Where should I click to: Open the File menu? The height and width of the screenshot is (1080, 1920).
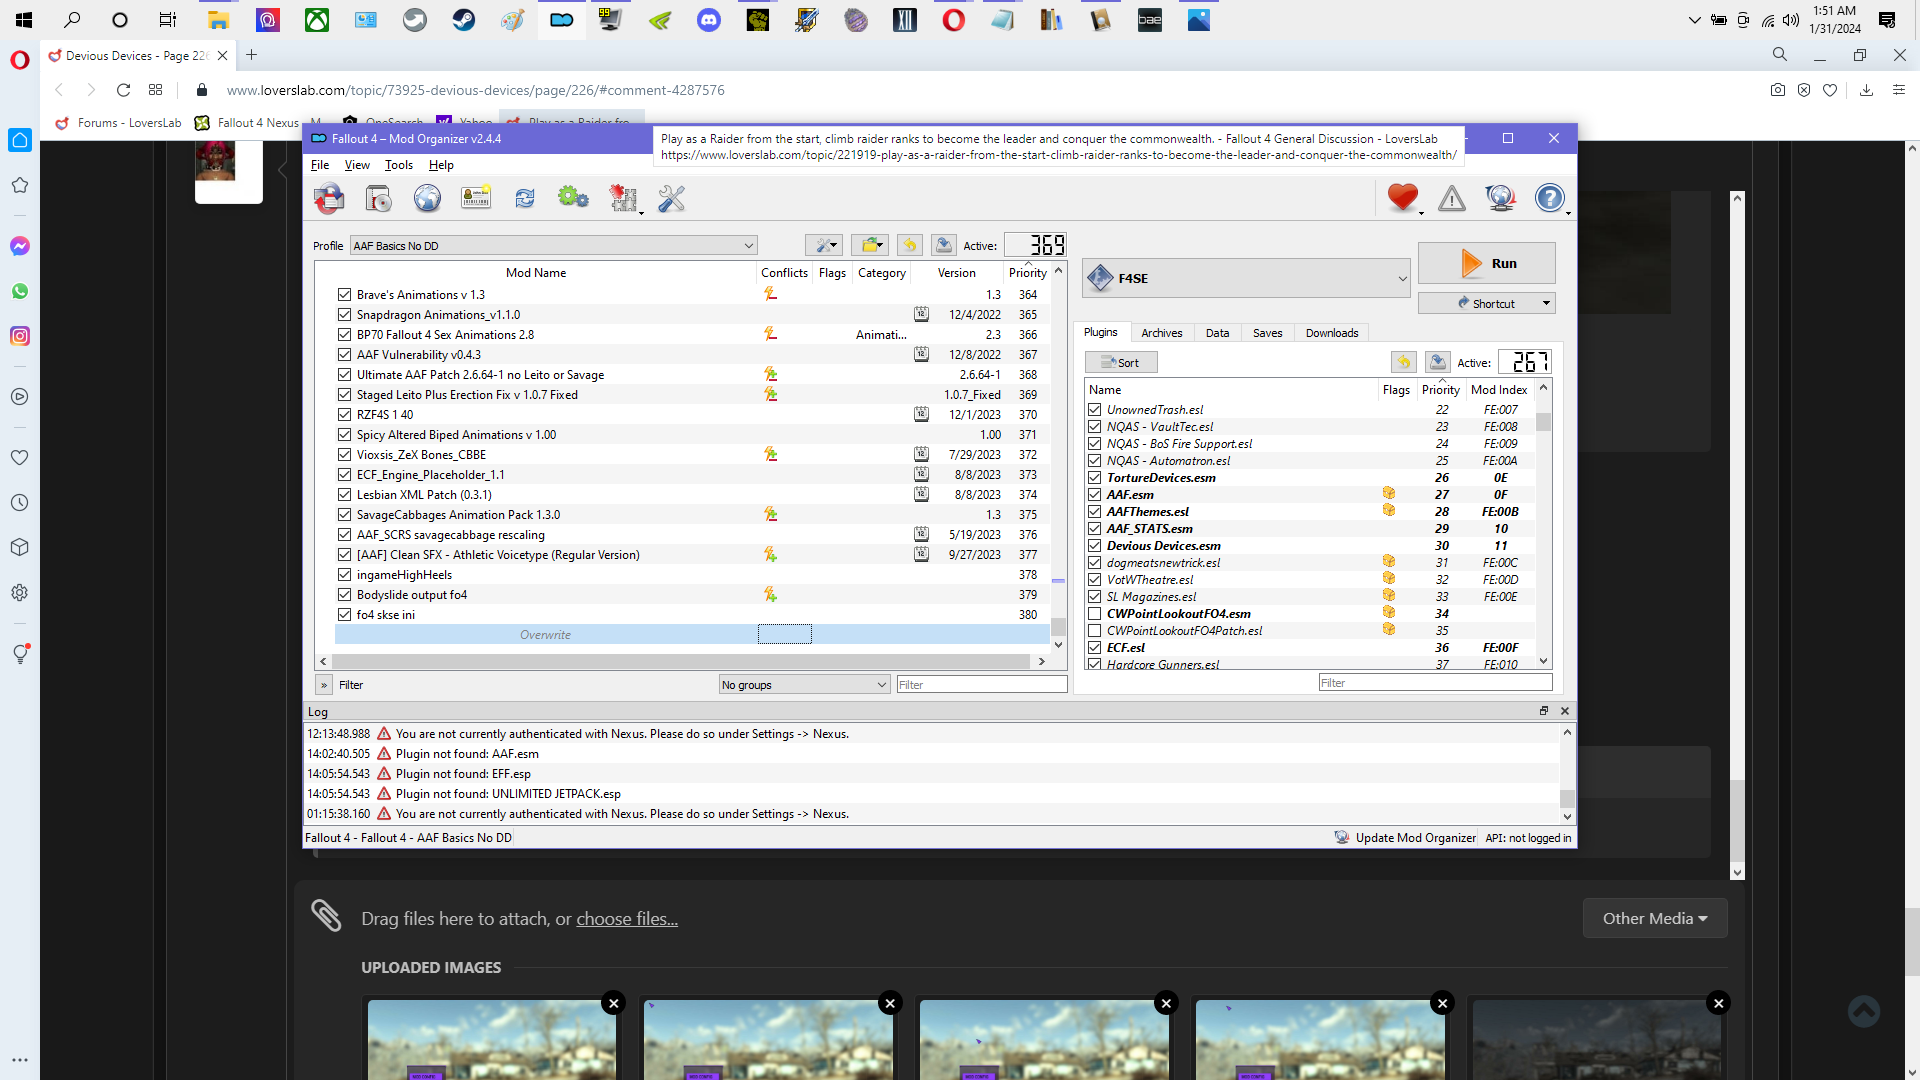tap(320, 165)
